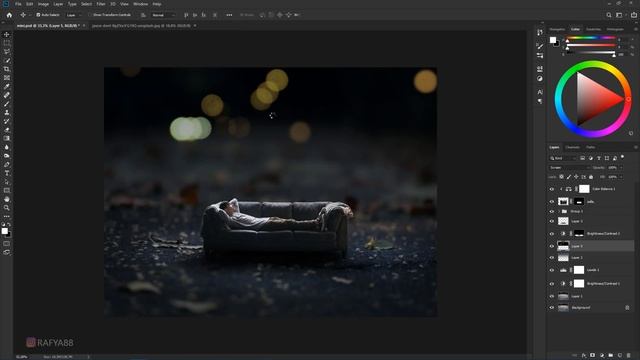Image resolution: width=640 pixels, height=360 pixels.
Task: Toggle visibility of Brightness/Contrast 1 layer
Action: pyautogui.click(x=552, y=283)
